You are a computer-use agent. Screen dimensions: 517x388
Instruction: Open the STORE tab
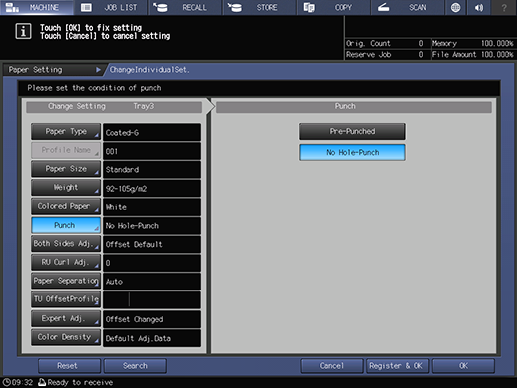point(259,7)
